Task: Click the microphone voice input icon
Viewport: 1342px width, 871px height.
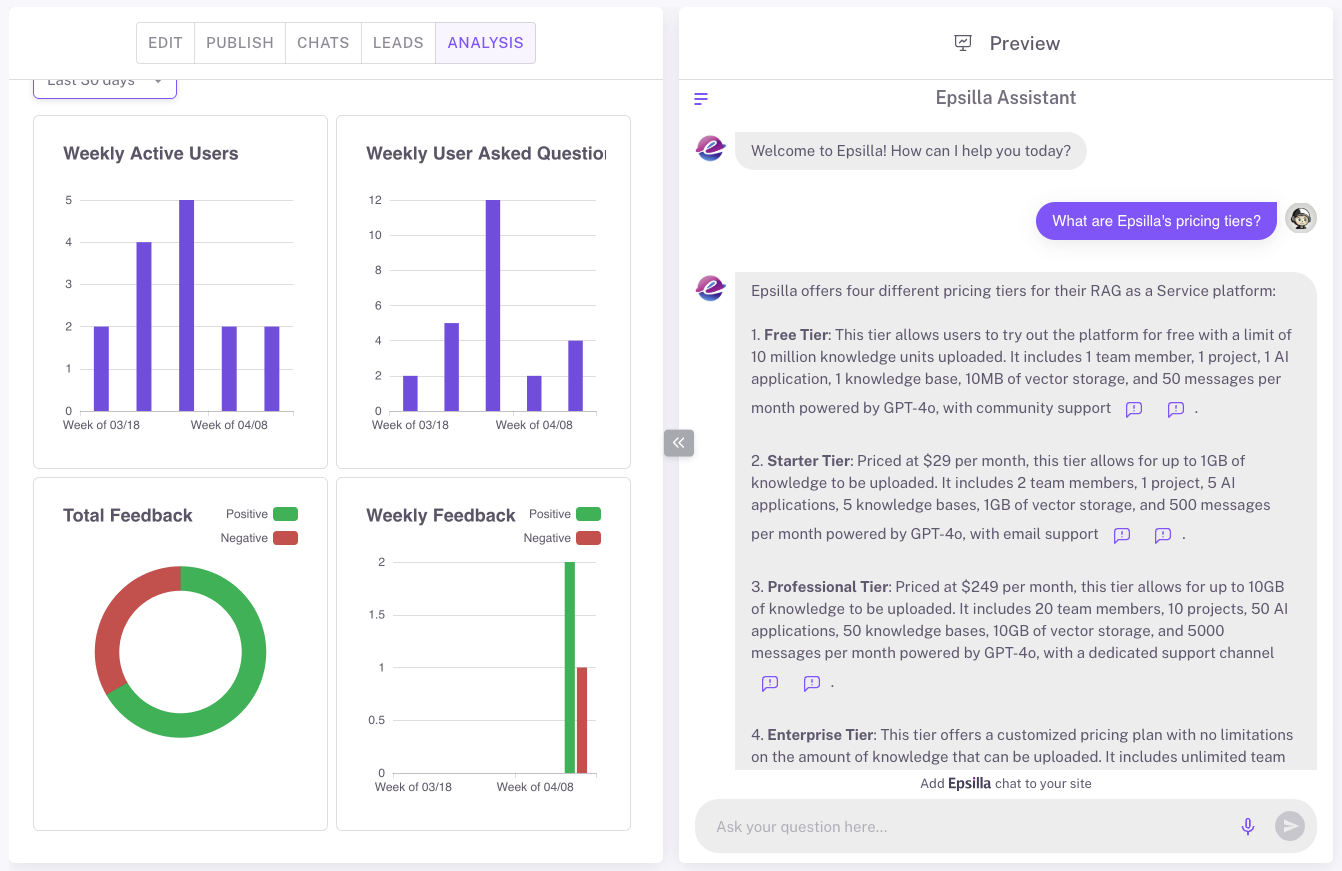Action: tap(1247, 826)
